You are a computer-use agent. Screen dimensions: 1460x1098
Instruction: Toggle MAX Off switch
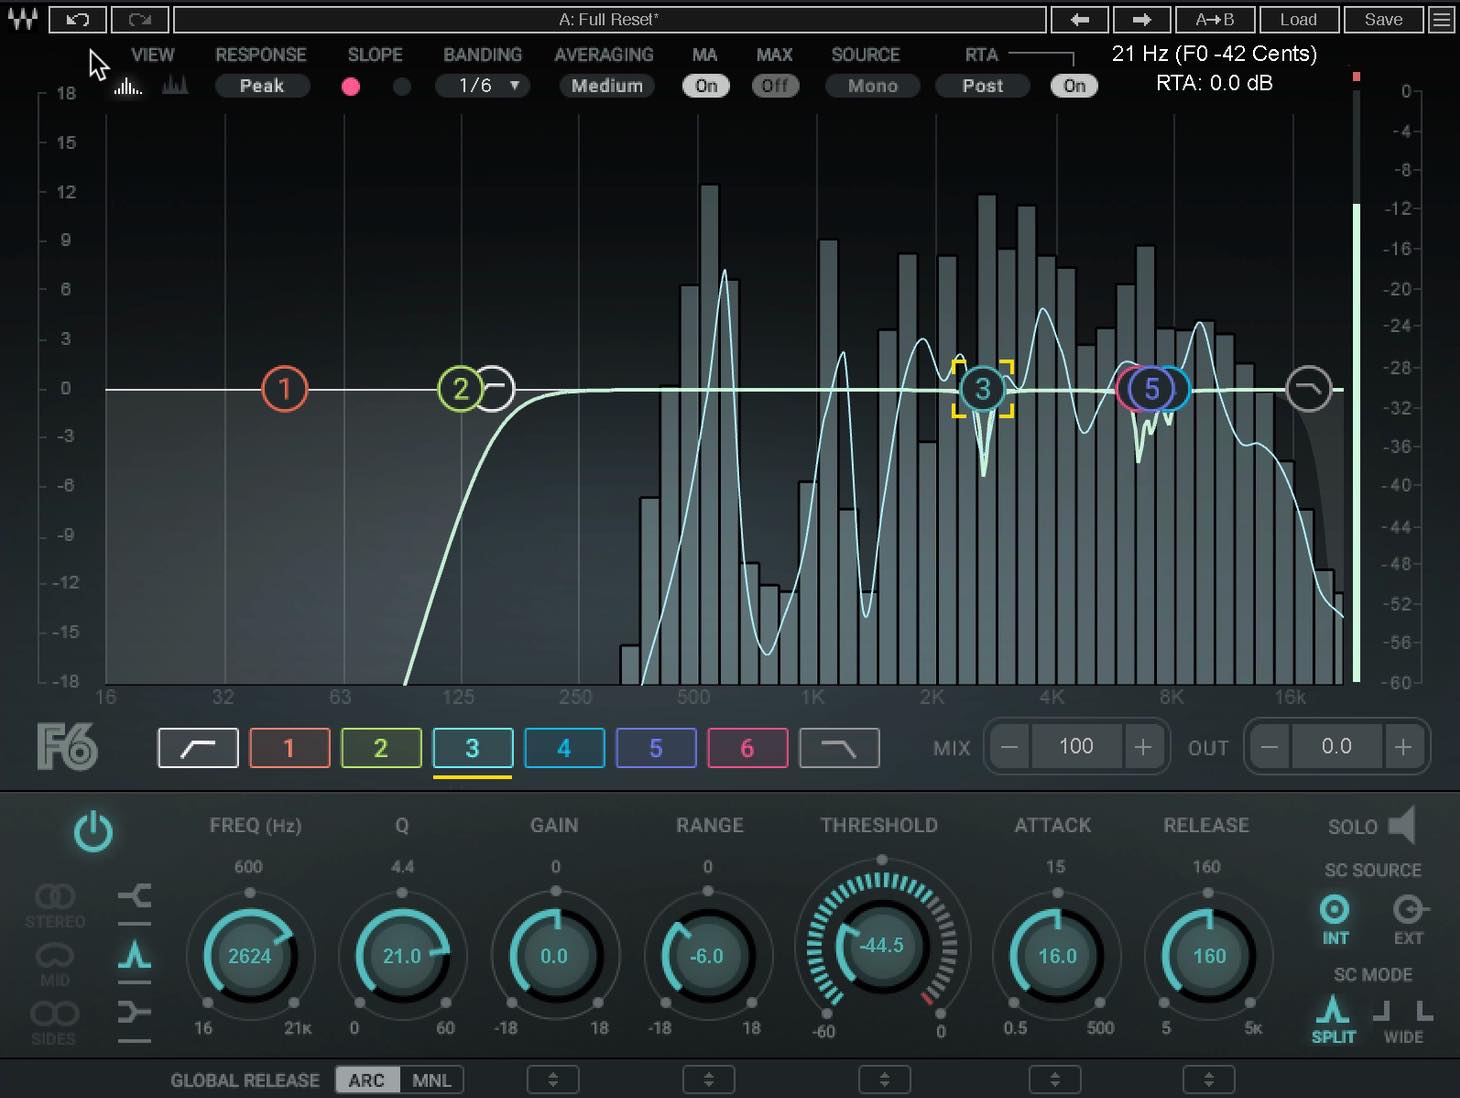[775, 86]
